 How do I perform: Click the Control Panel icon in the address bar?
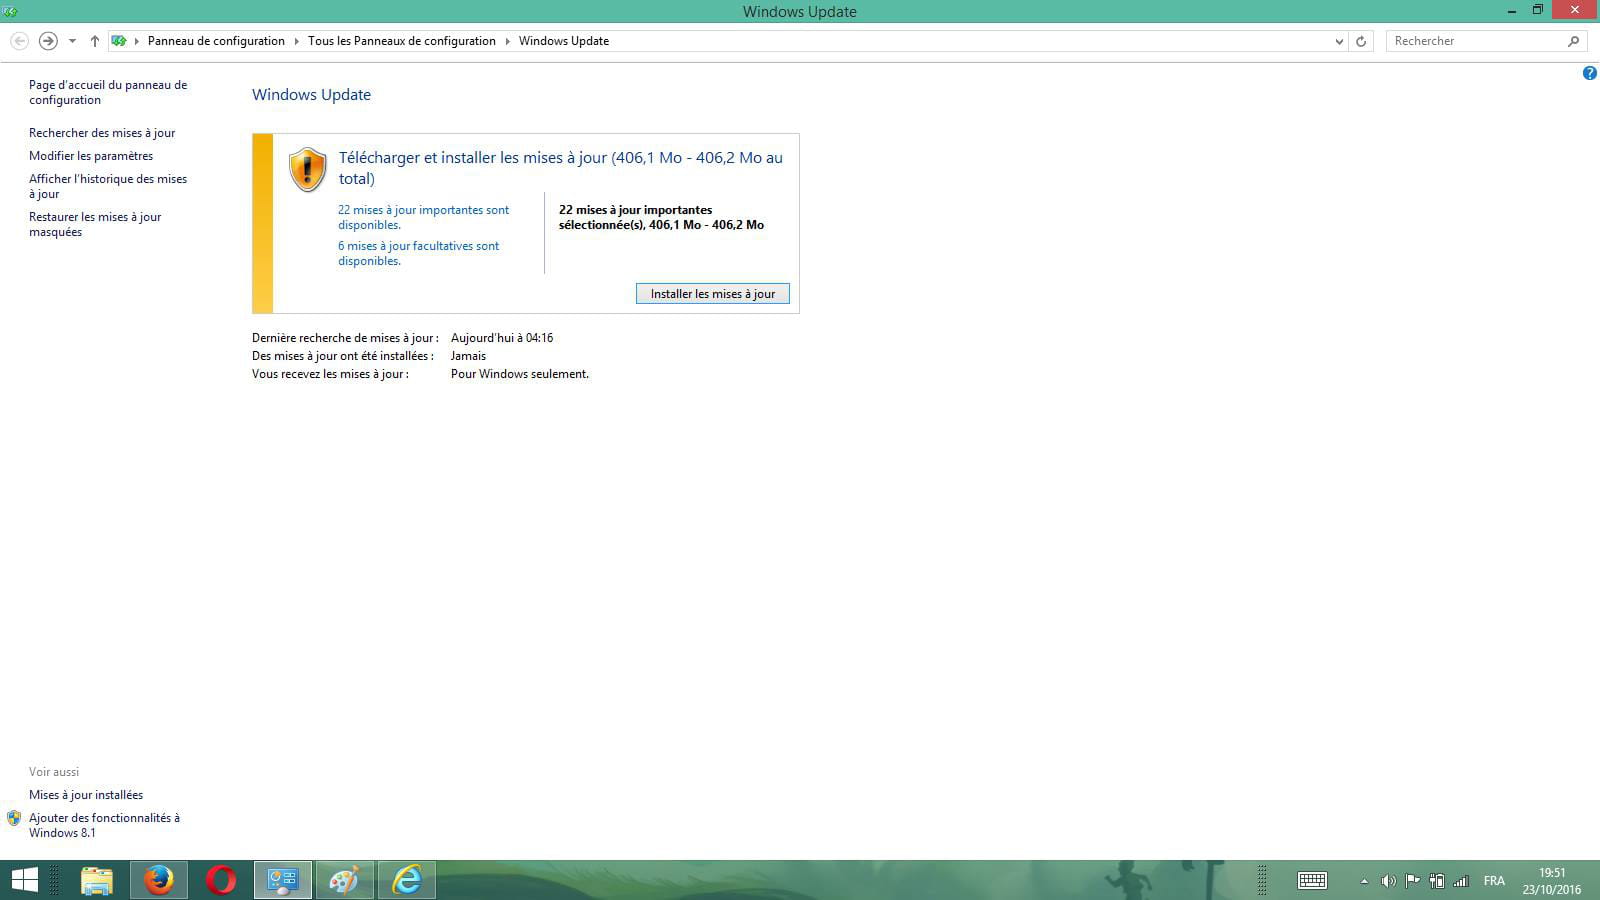(119, 41)
